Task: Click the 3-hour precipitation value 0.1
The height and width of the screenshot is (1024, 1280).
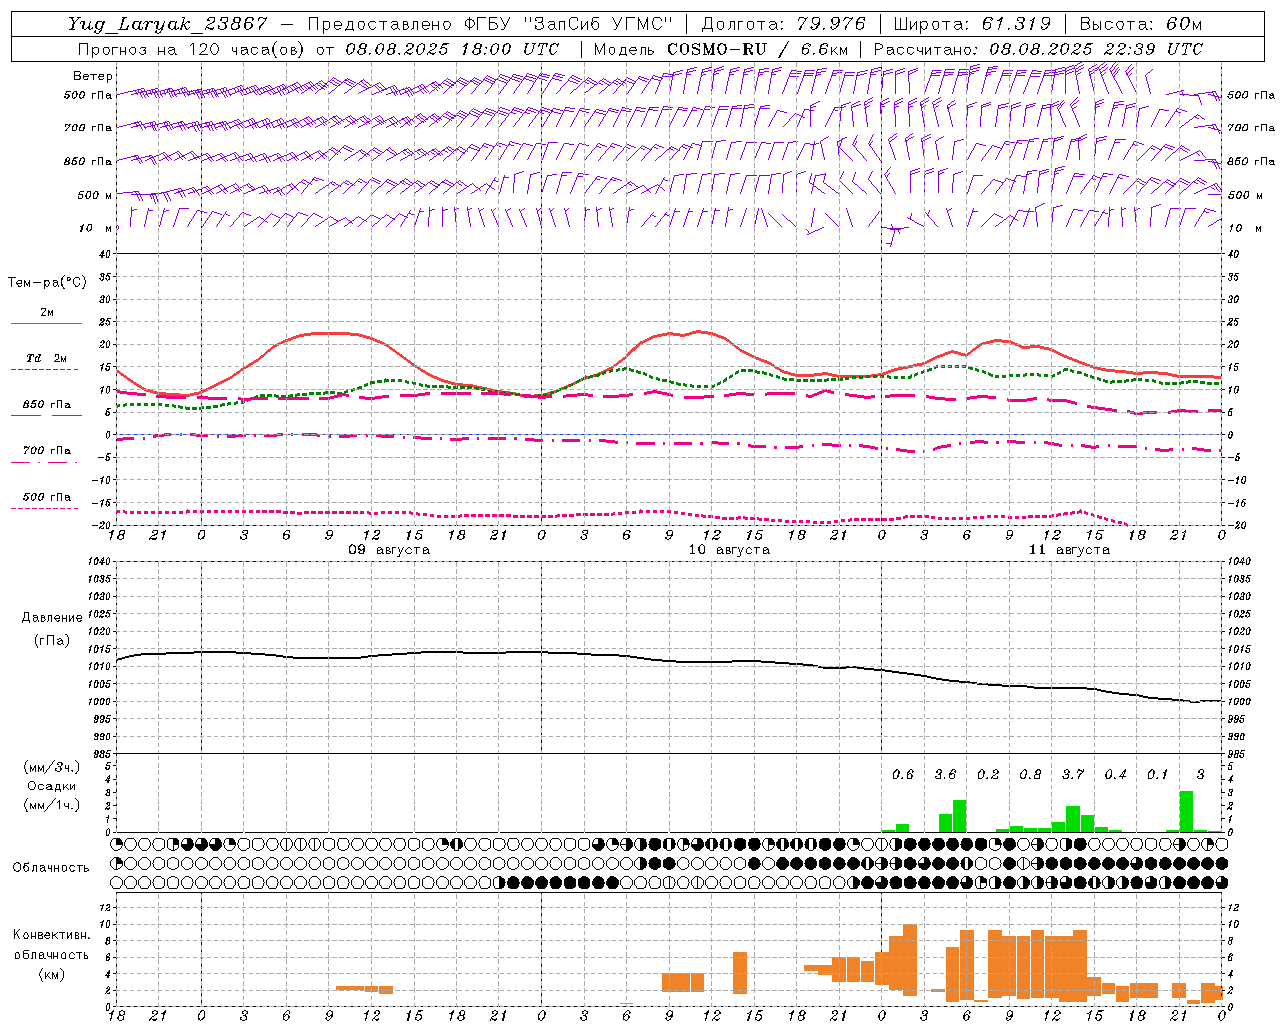Action: click(x=1157, y=775)
